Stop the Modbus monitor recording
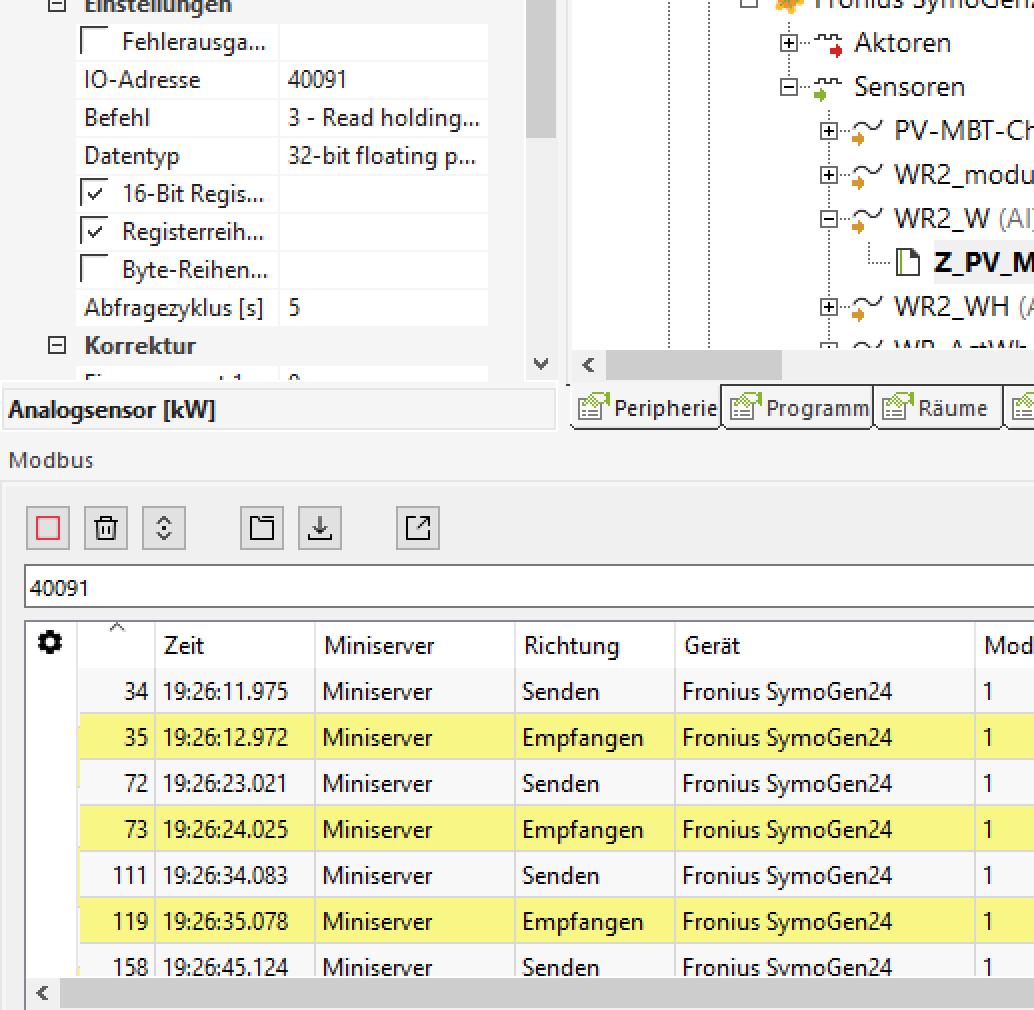Viewport: 1034px width, 1010px height. pyautogui.click(x=48, y=528)
